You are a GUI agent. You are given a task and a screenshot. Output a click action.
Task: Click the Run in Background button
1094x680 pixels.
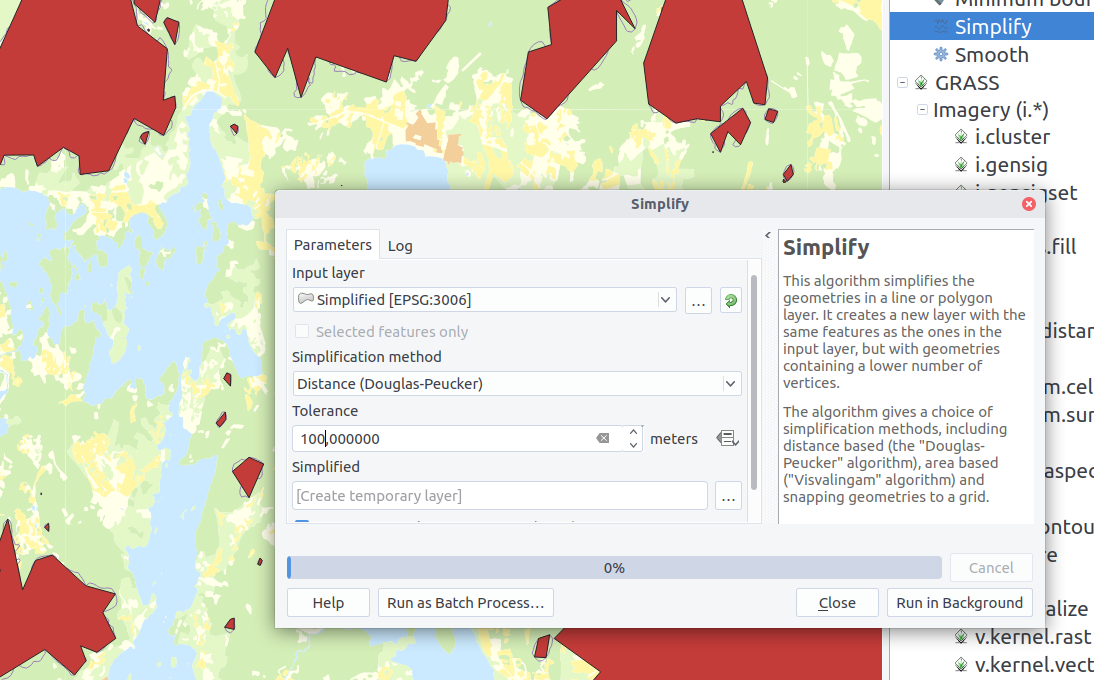tap(959, 603)
